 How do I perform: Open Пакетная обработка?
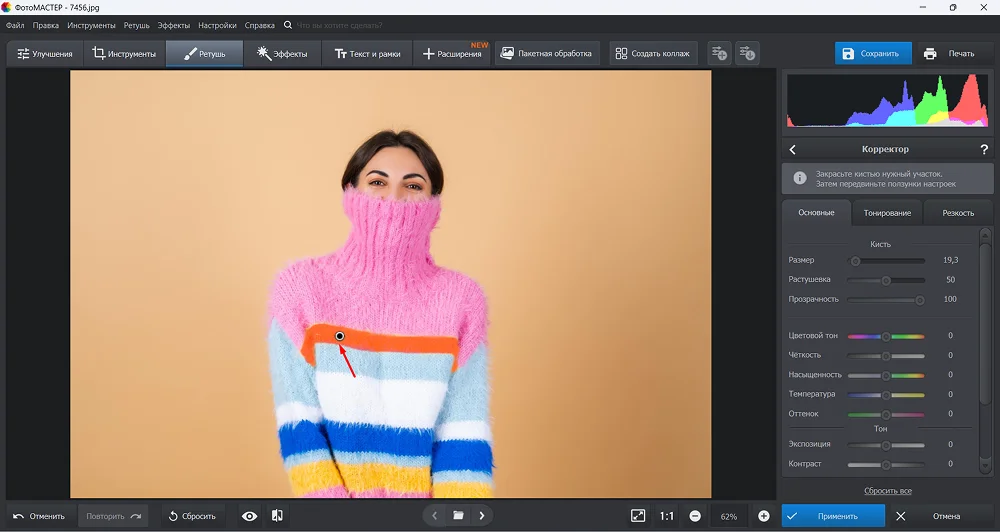tap(547, 54)
